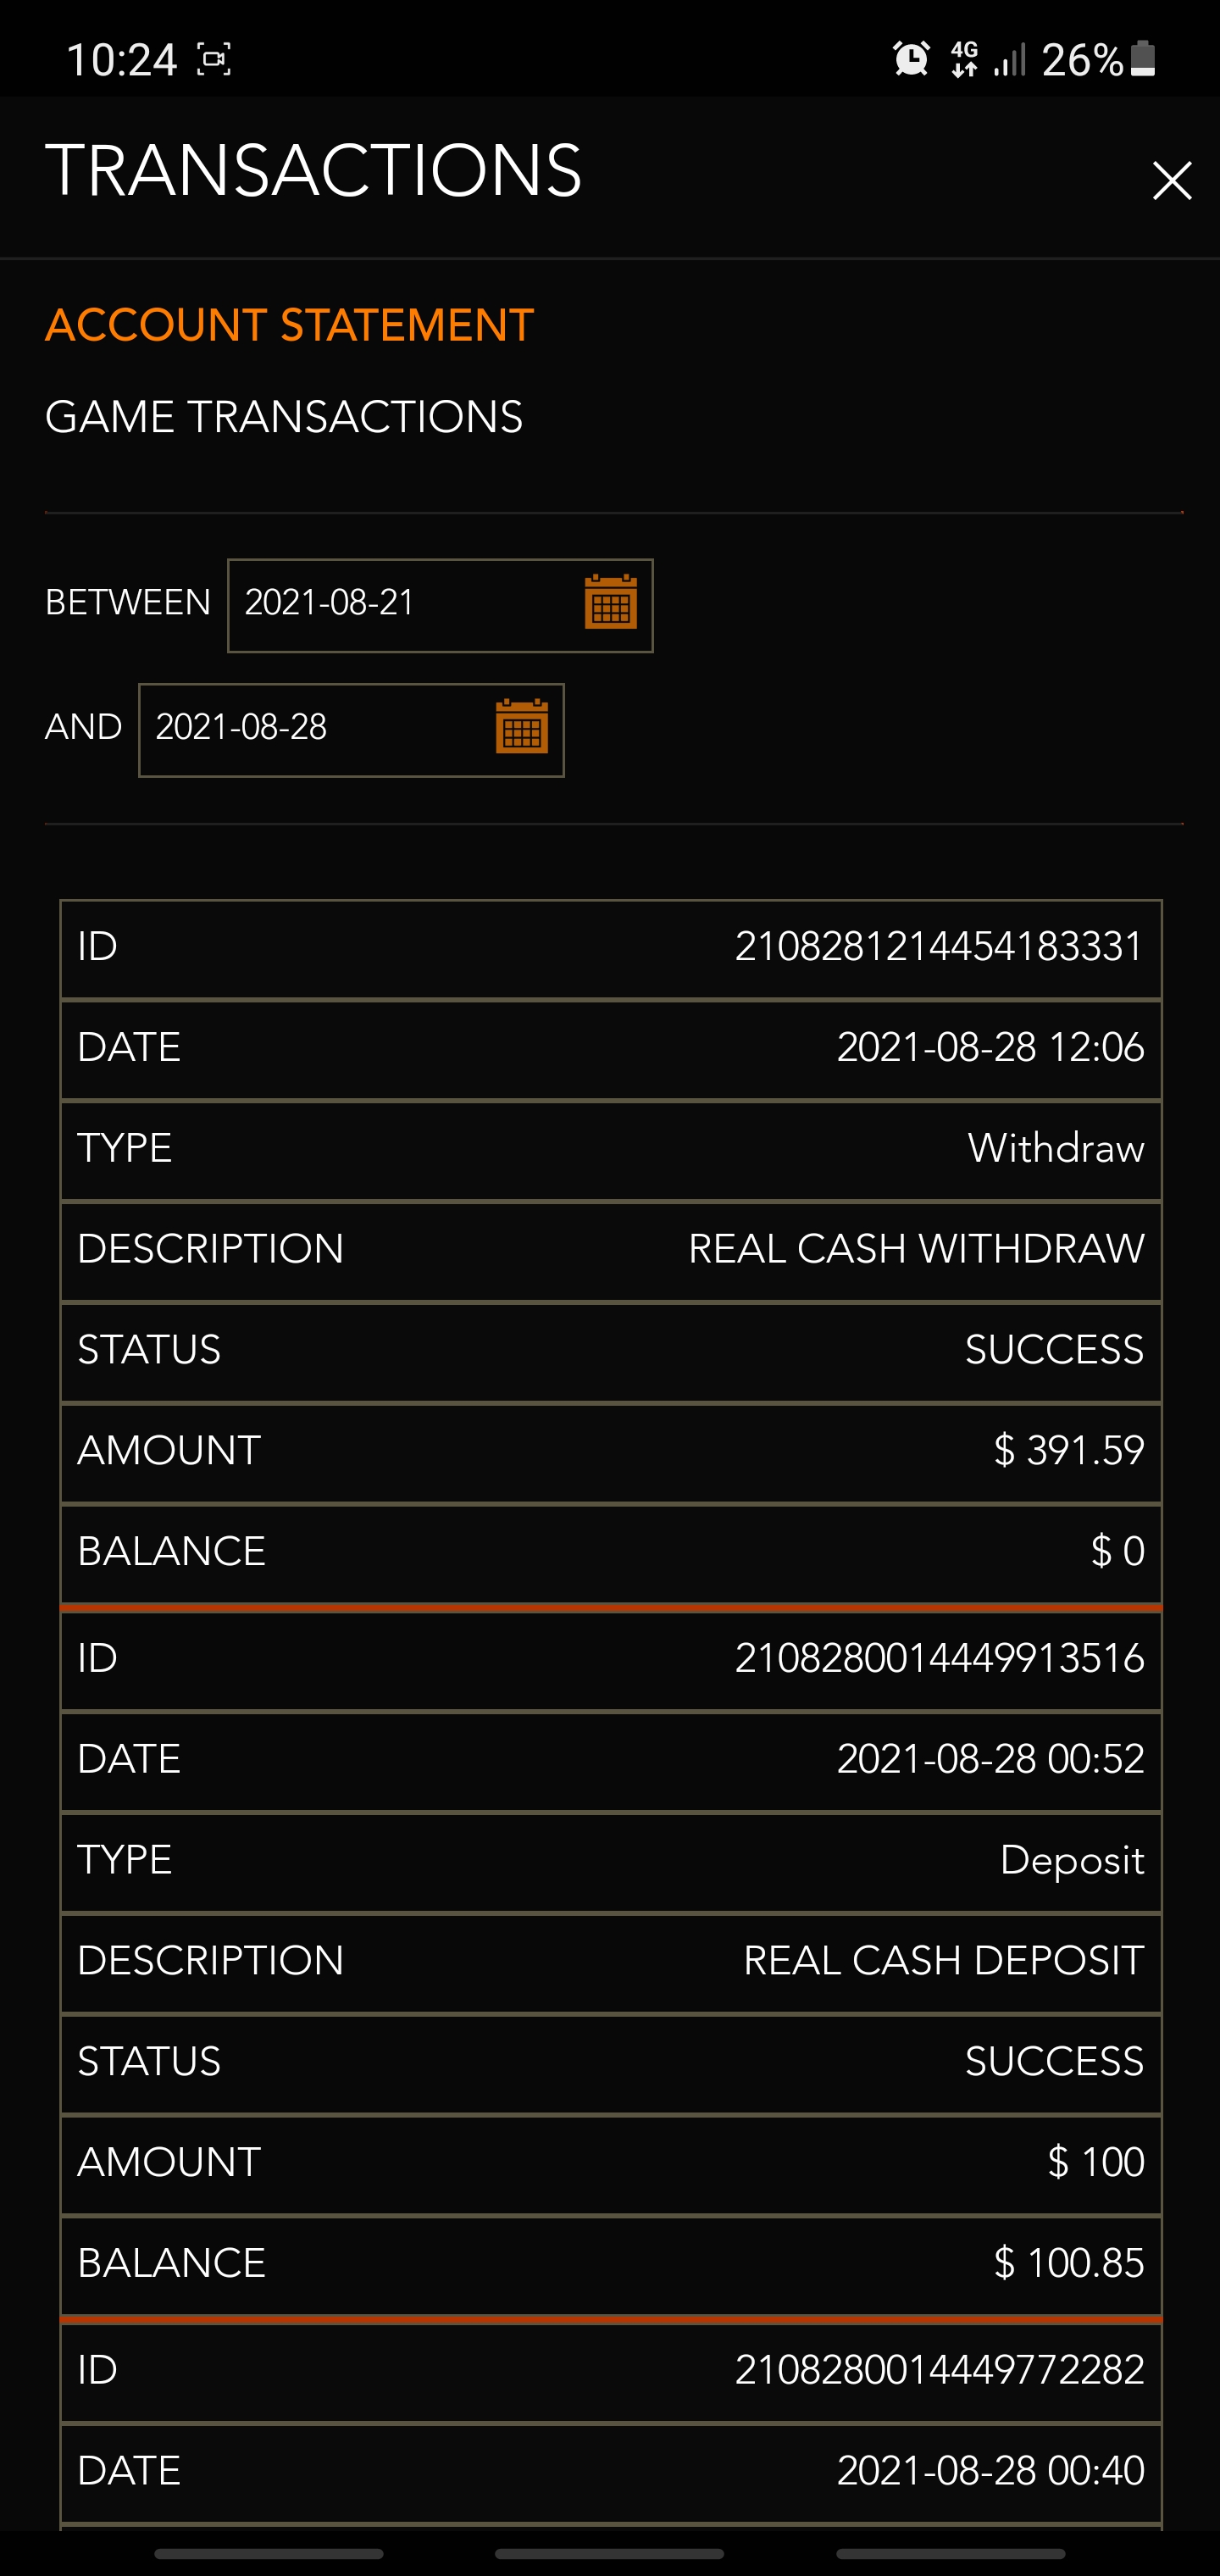Image resolution: width=1220 pixels, height=2576 pixels.
Task: Tap the $ 391.59 withdraw amount
Action: (1068, 1451)
